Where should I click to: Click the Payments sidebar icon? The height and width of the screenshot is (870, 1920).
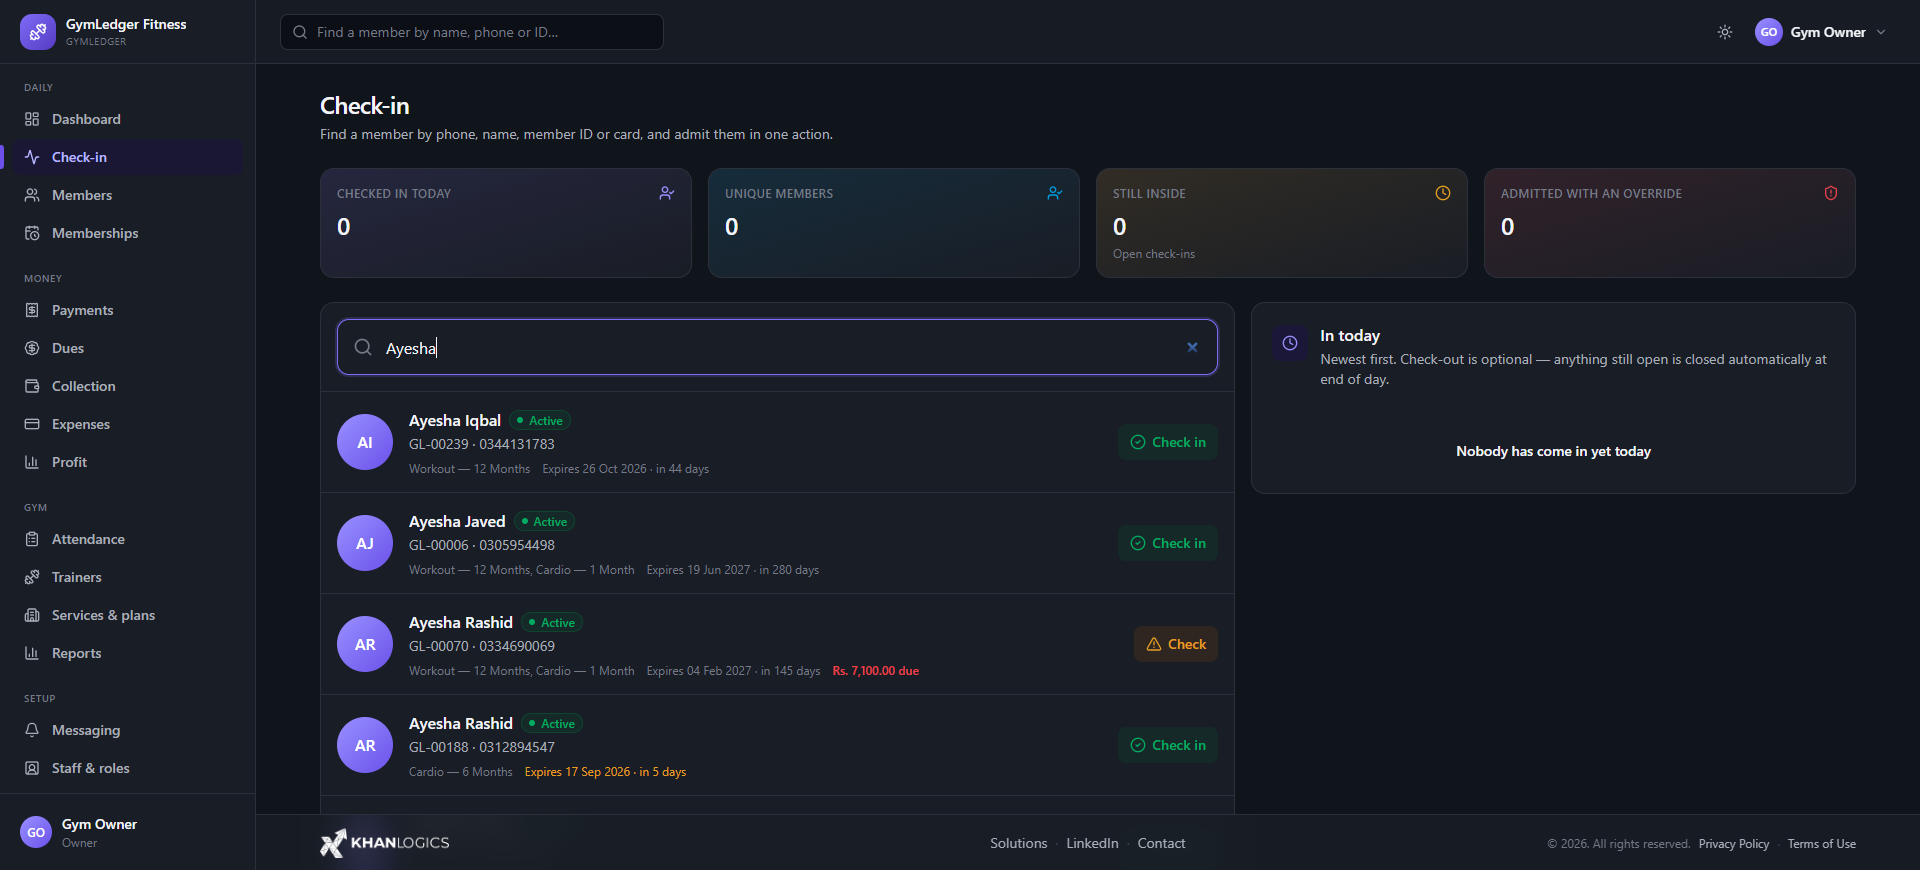[x=32, y=310]
